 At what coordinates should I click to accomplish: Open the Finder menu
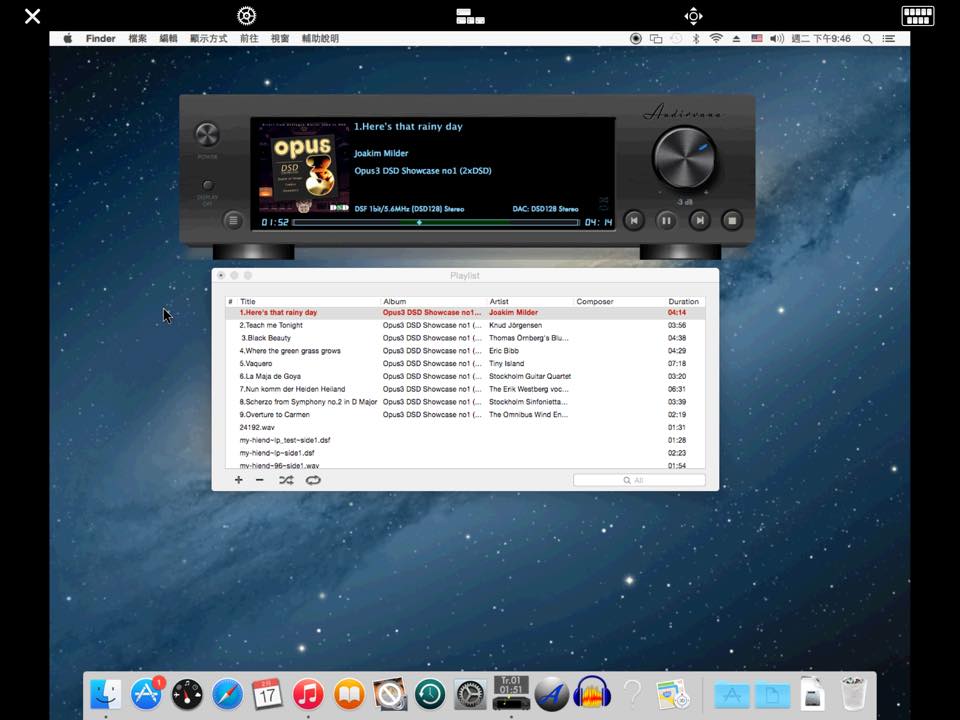(100, 39)
